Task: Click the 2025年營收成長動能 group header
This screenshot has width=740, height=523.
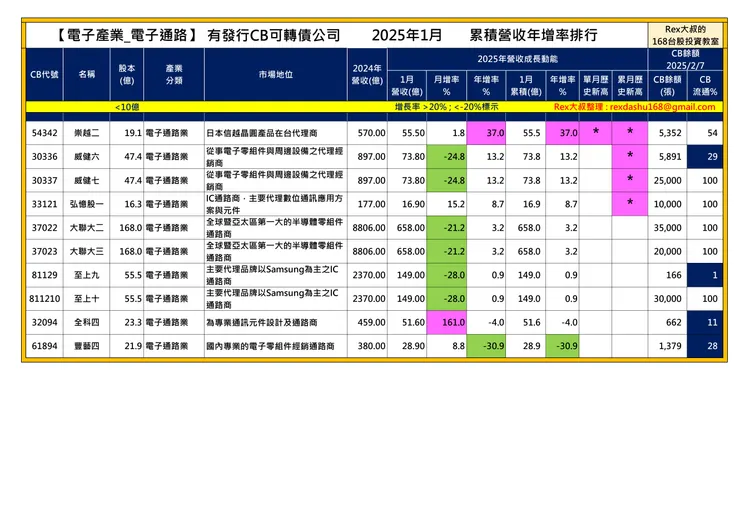Action: pyautogui.click(x=517, y=59)
